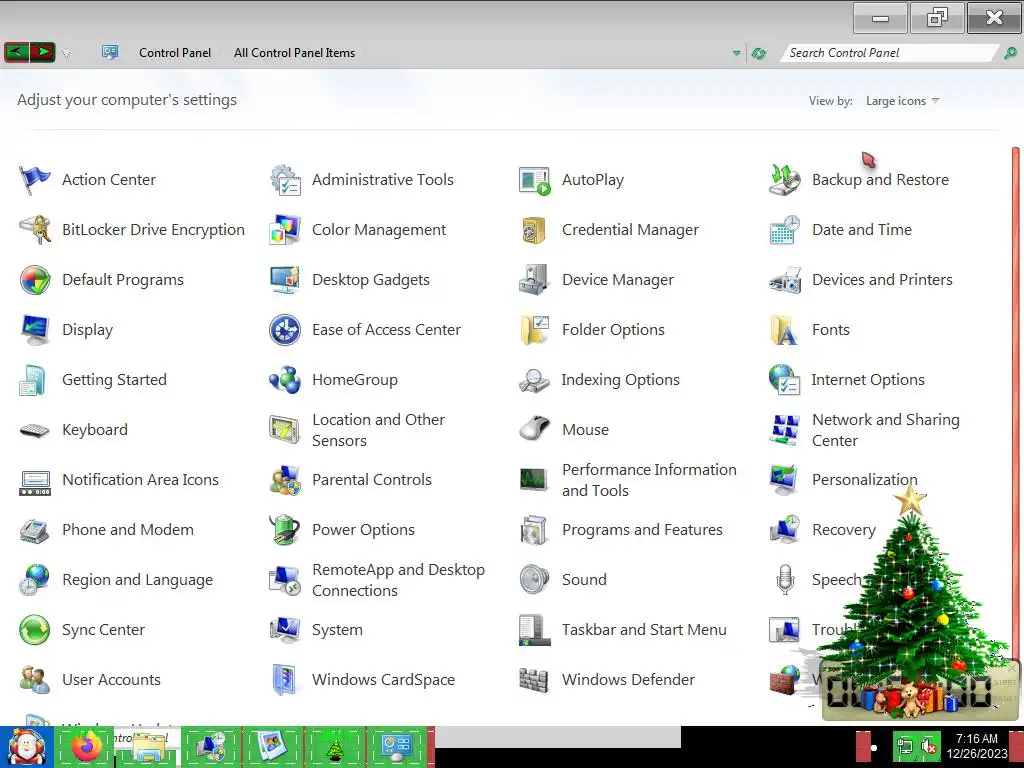This screenshot has height=768, width=1024.
Task: Open the address bar history dropdown arrow
Action: [x=737, y=54]
